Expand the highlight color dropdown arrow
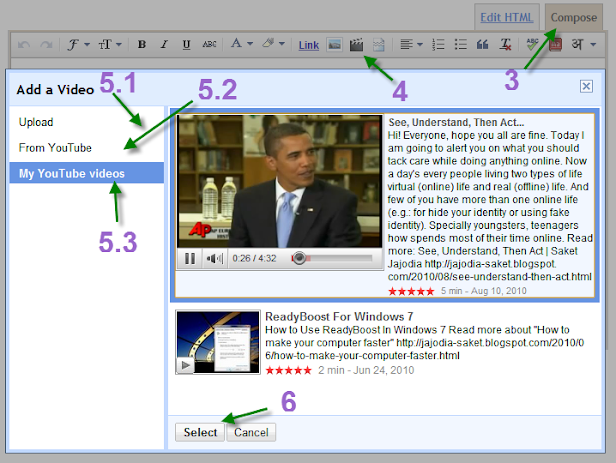The width and height of the screenshot is (616, 463). [282, 44]
